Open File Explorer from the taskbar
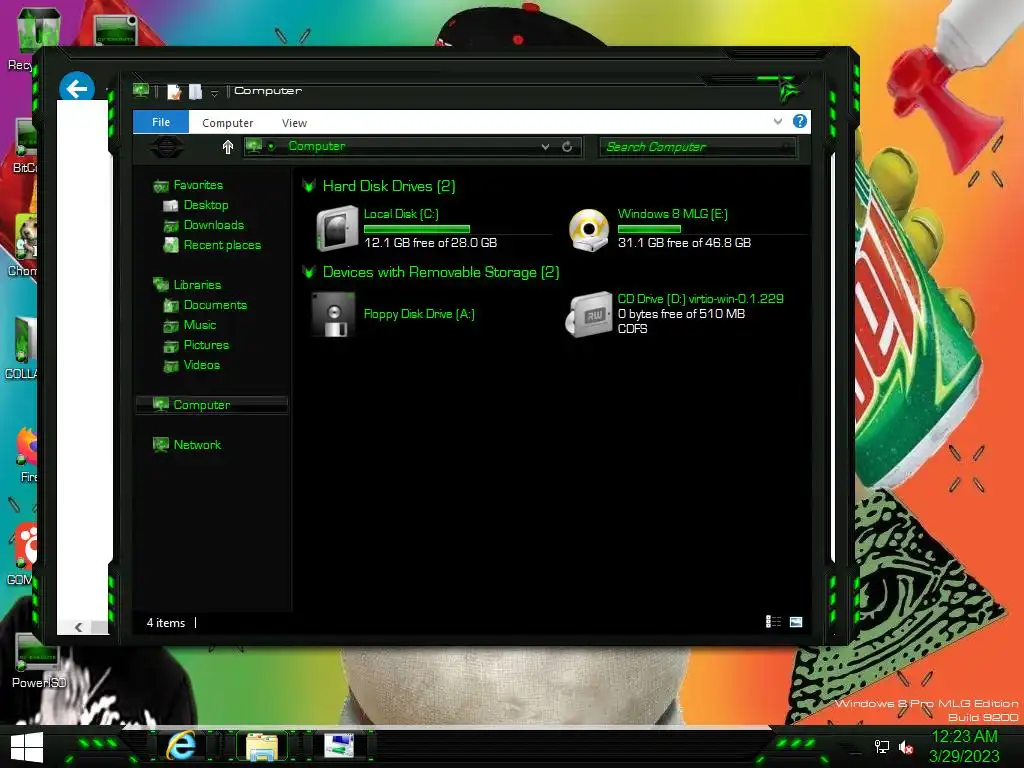 262,746
